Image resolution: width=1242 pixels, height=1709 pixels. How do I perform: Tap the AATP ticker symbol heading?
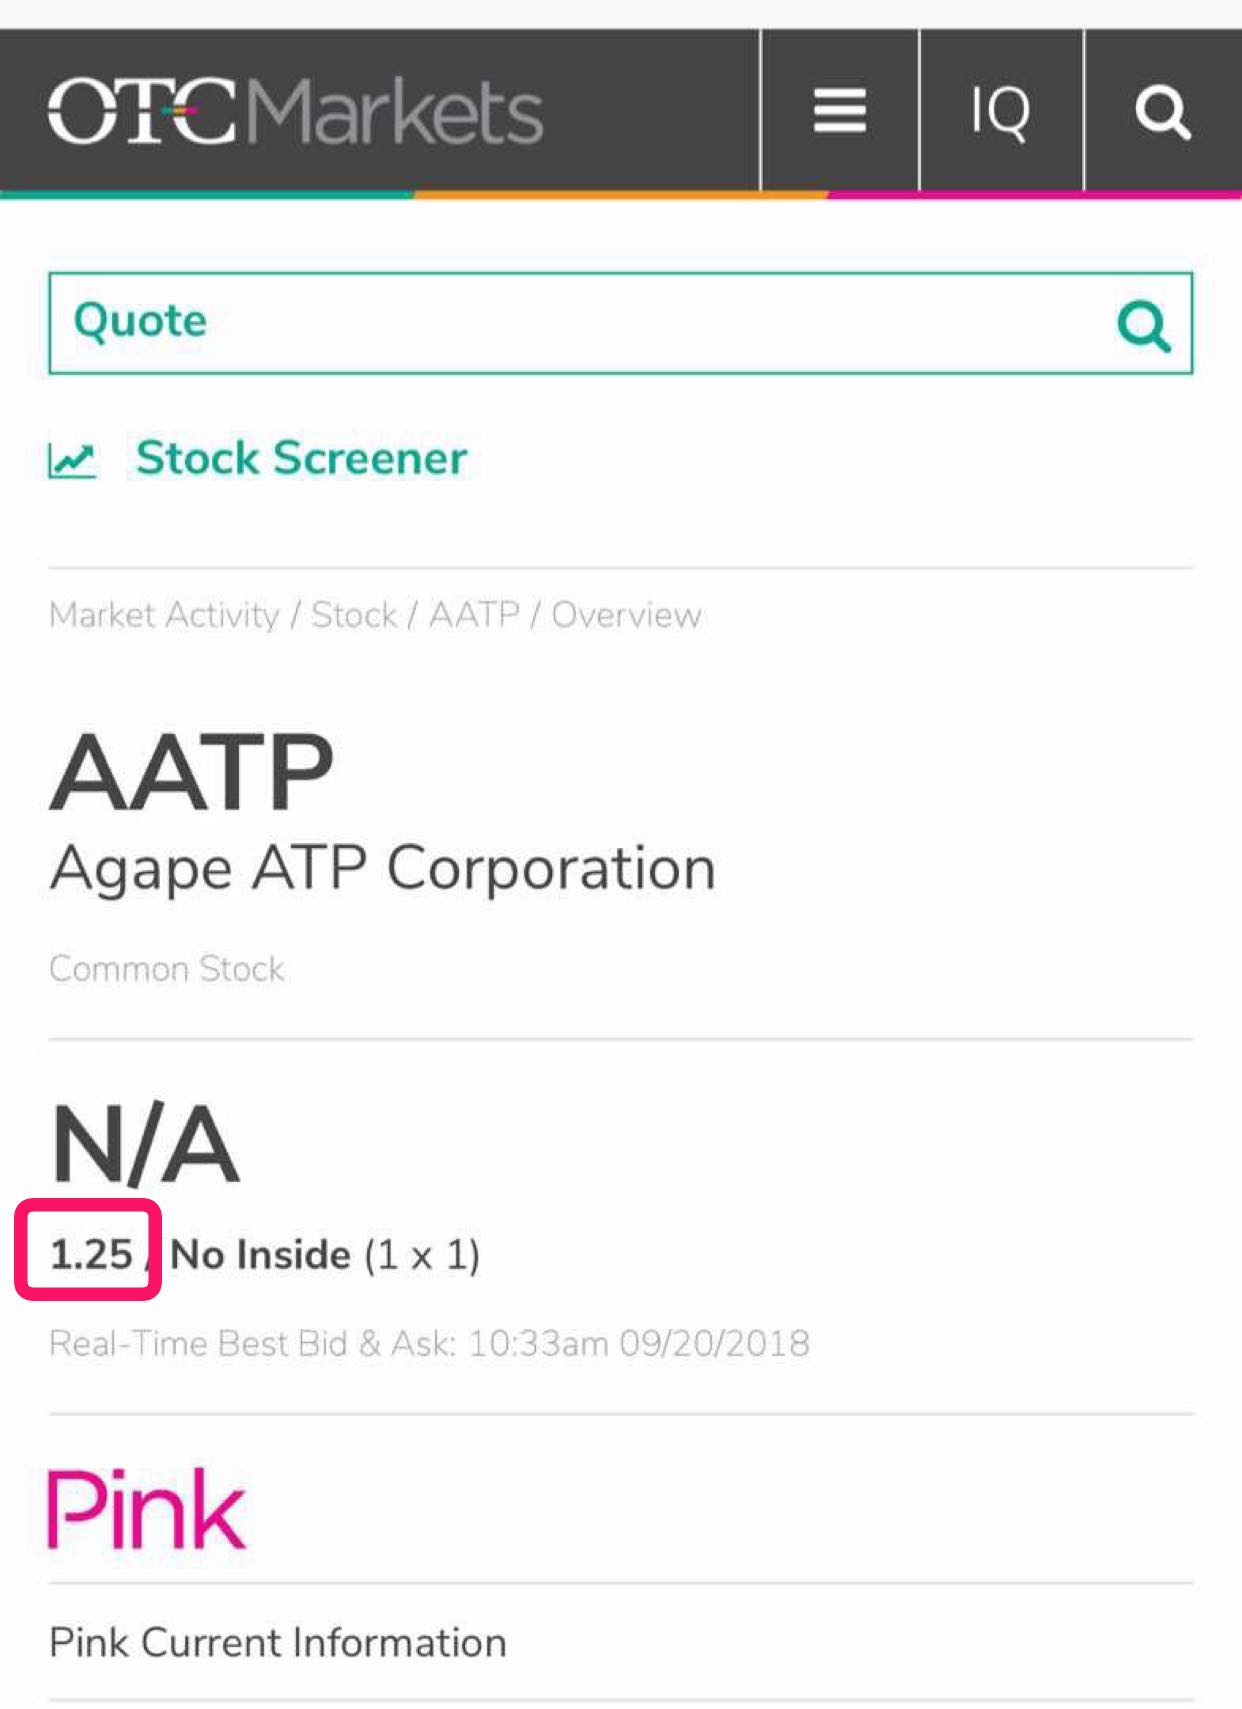(x=191, y=771)
